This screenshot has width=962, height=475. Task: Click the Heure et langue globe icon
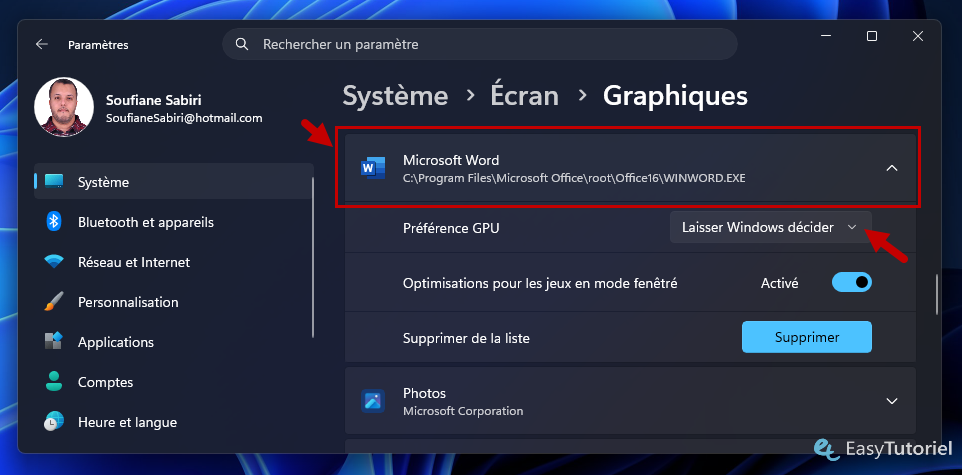(54, 422)
